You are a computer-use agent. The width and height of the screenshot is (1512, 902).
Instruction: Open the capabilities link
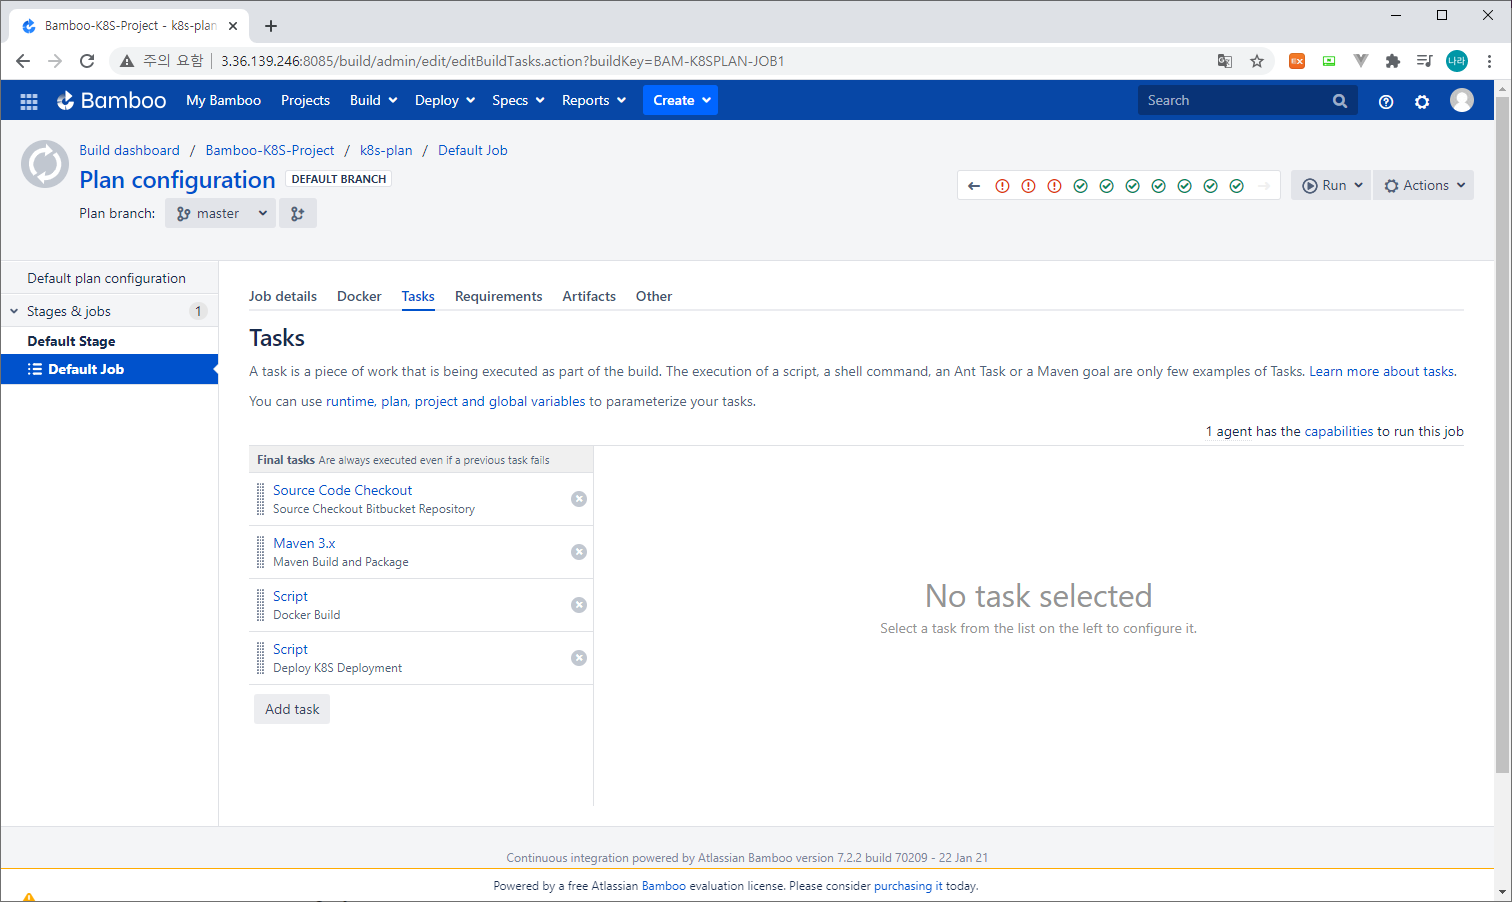click(x=1339, y=431)
